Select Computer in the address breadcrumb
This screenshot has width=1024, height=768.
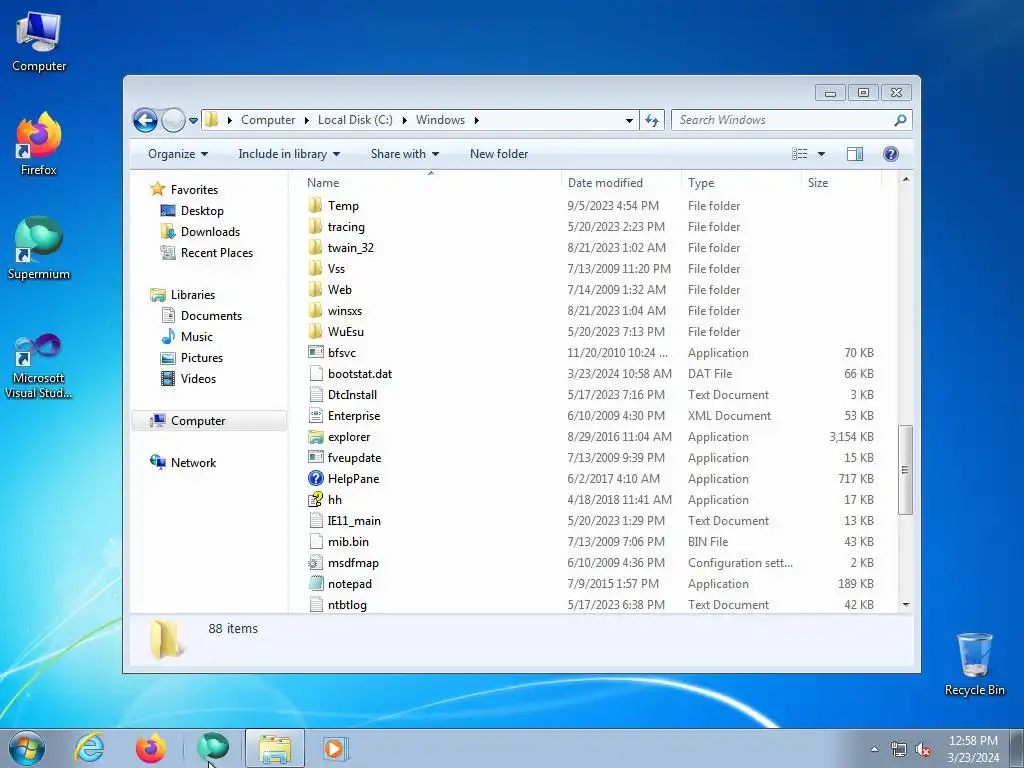(268, 120)
